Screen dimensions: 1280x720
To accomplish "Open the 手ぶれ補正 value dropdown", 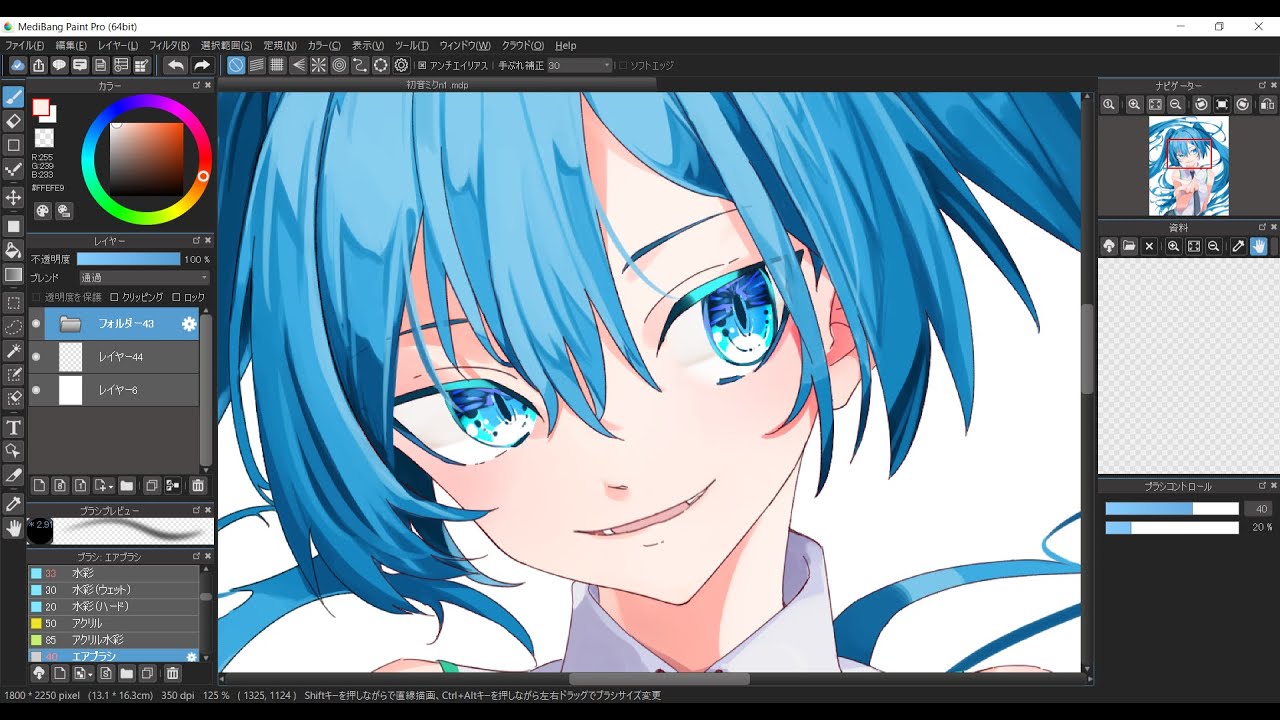I will pyautogui.click(x=579, y=65).
